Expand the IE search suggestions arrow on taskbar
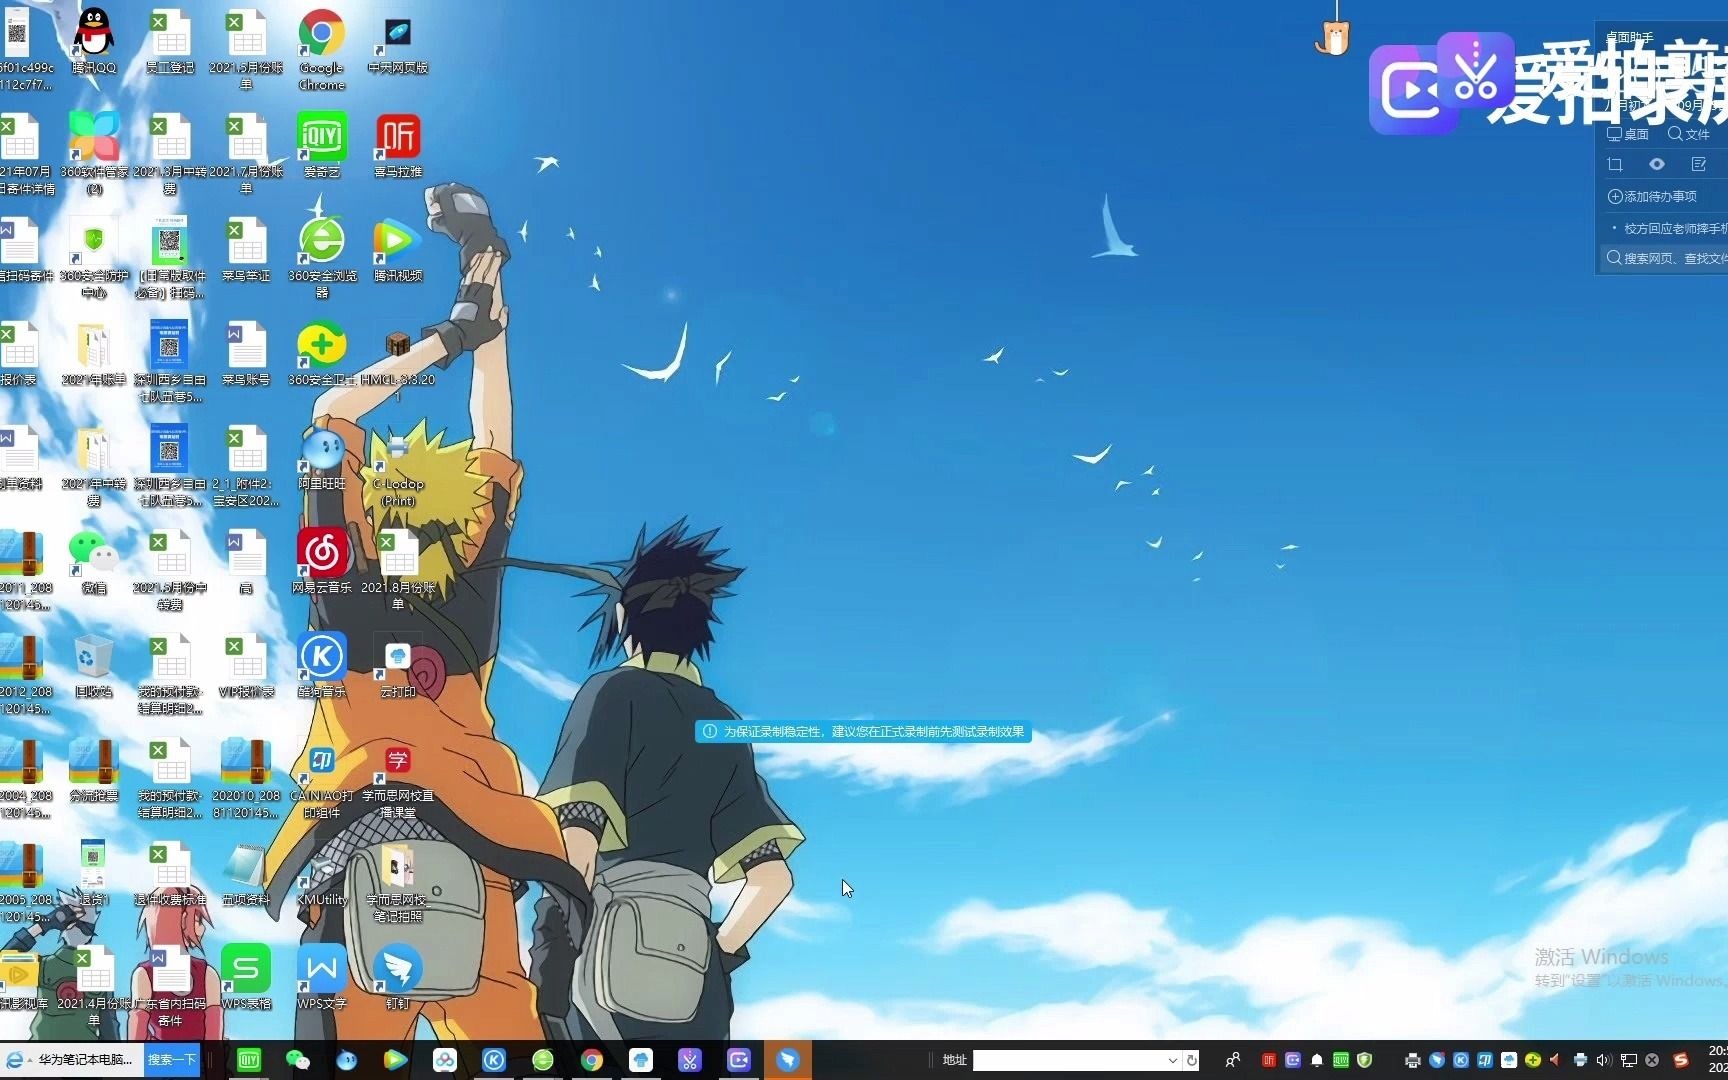The width and height of the screenshot is (1728, 1080). [x=30, y=1060]
